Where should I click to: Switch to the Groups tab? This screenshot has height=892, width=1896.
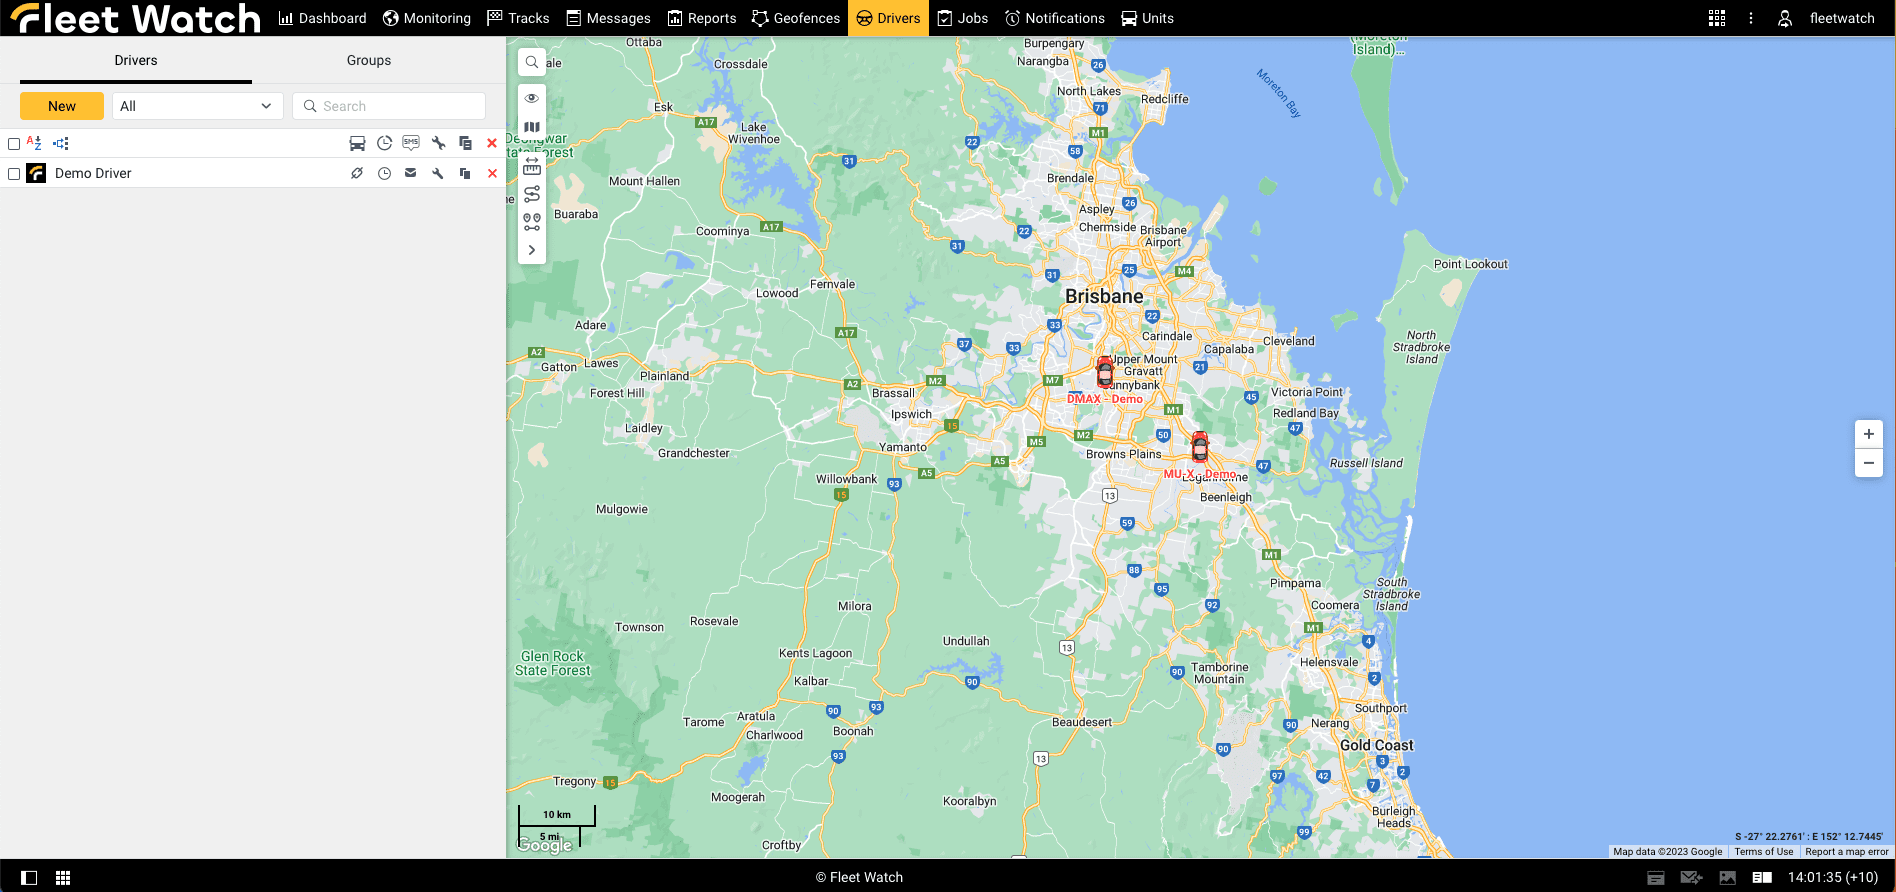tap(369, 61)
